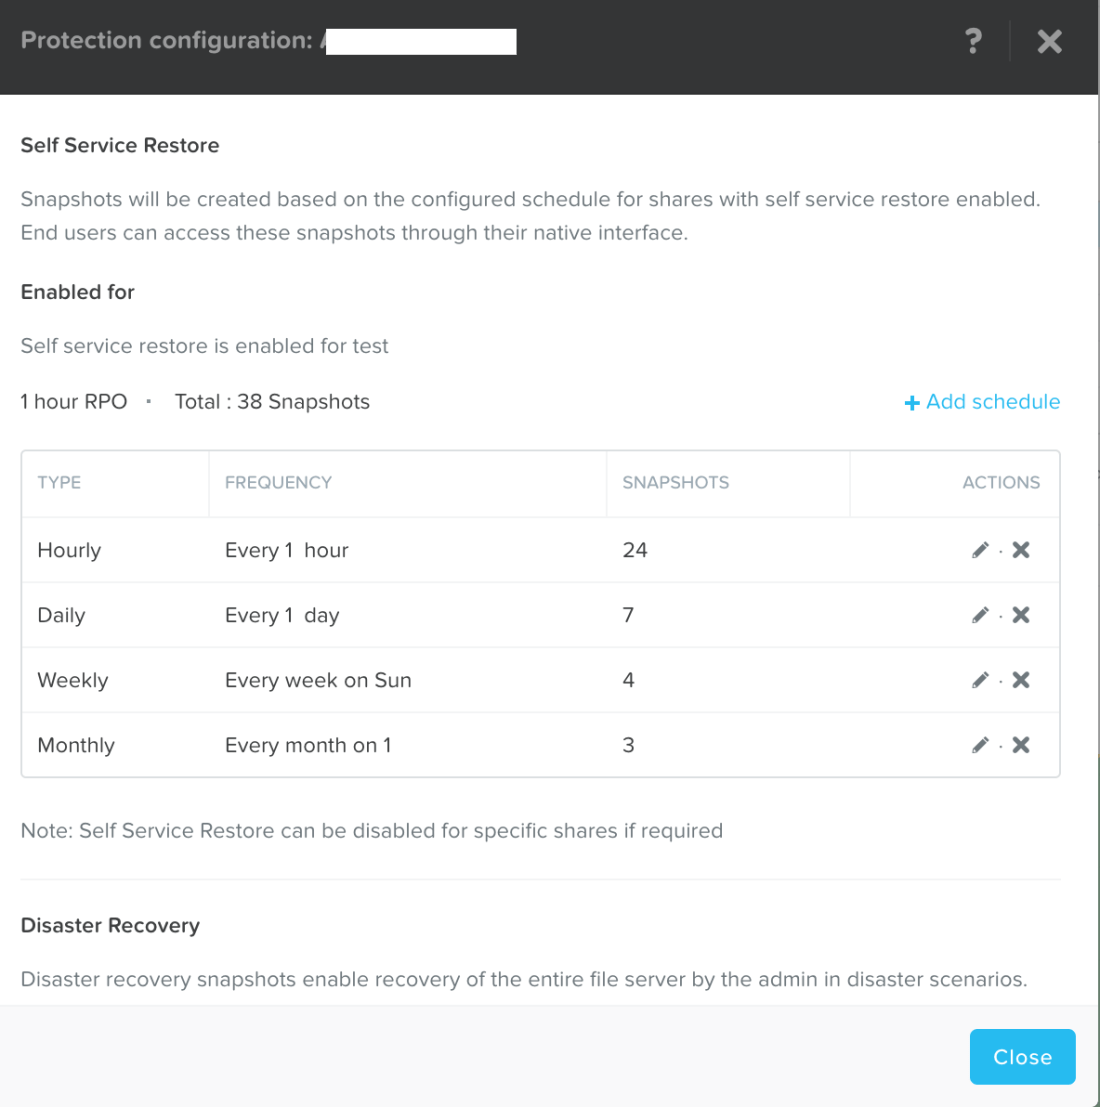Image resolution: width=1100 pixels, height=1107 pixels.
Task: Edit the Daily schedule with pencil icon
Action: pos(980,615)
